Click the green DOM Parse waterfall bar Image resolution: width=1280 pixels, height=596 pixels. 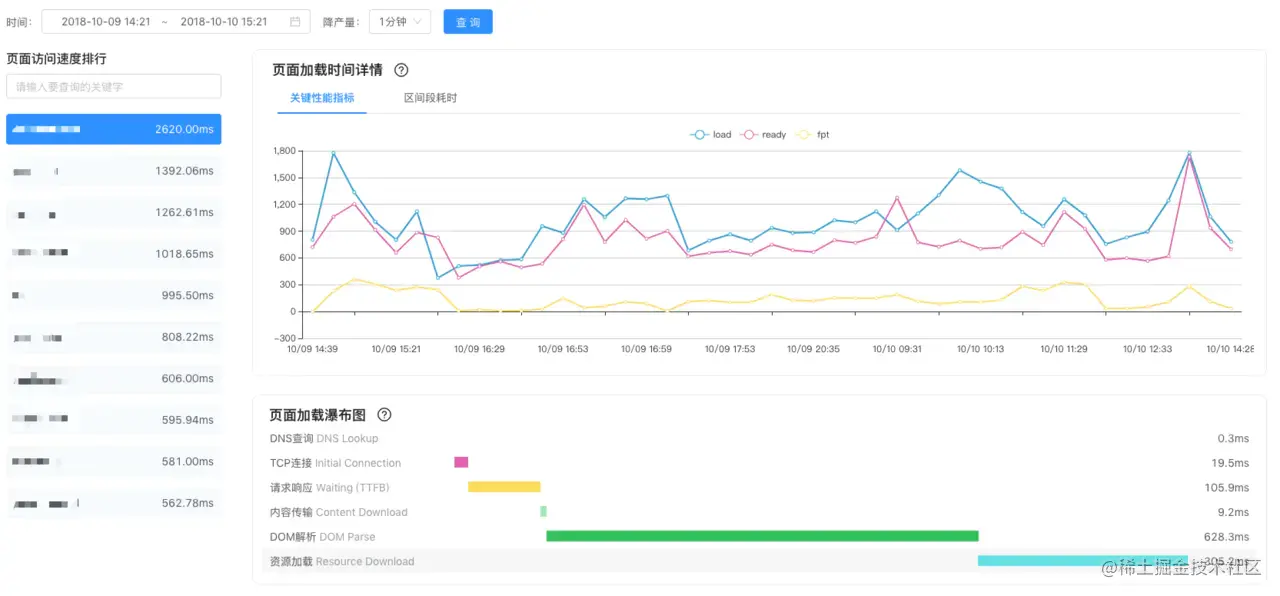pos(762,536)
